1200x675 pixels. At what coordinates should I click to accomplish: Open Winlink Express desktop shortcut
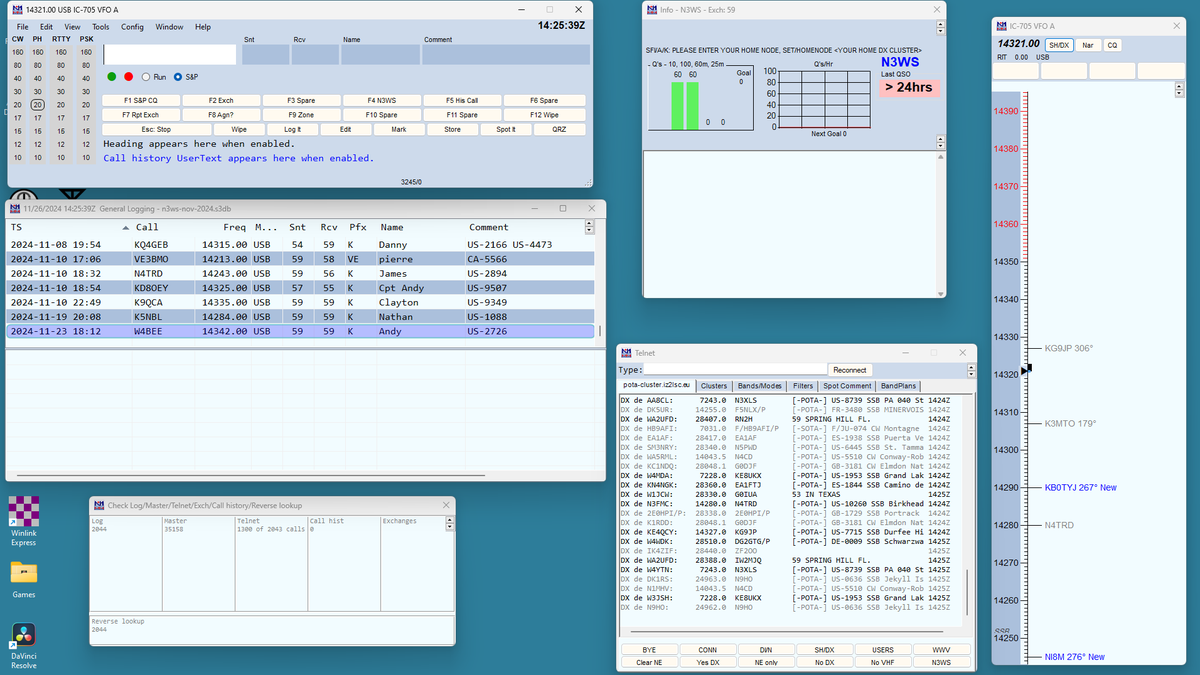click(x=24, y=521)
